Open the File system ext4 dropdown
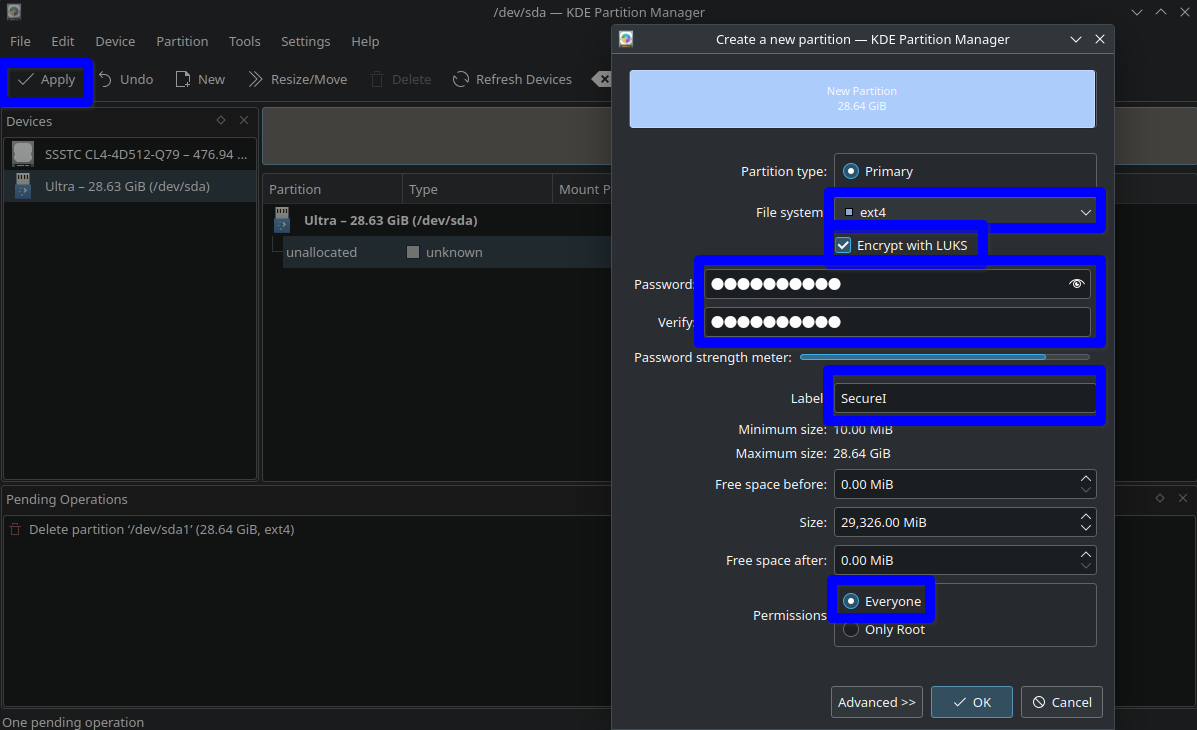The width and height of the screenshot is (1197, 730). tap(965, 212)
